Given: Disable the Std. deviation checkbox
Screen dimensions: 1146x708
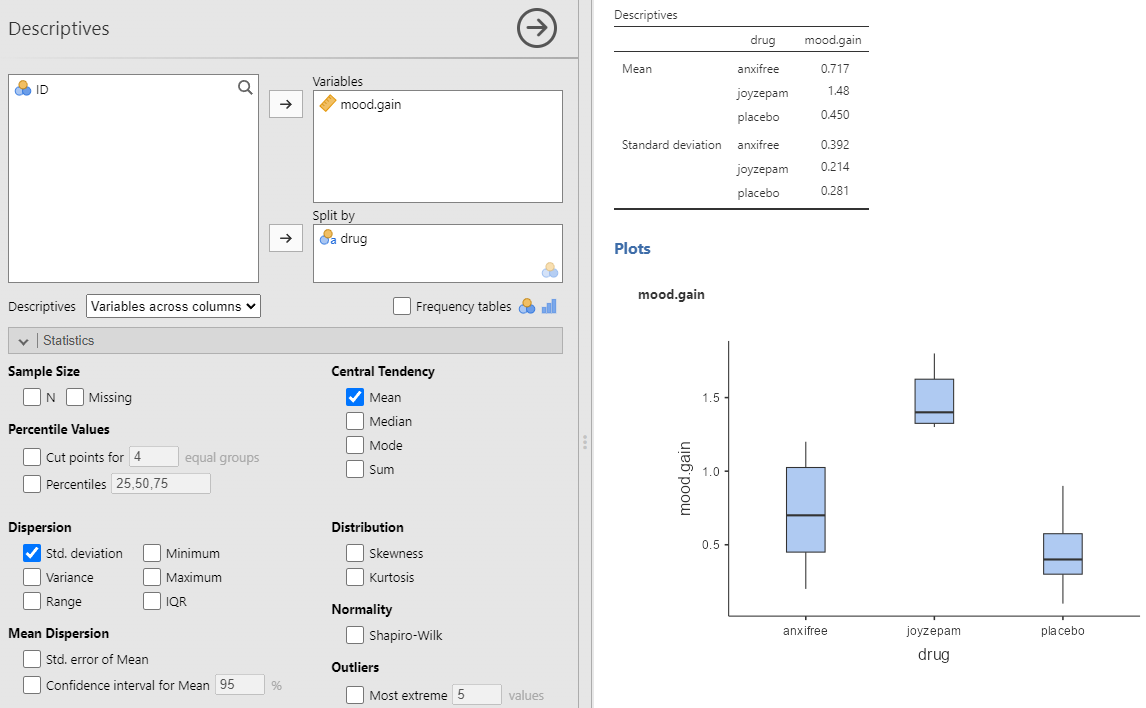Looking at the screenshot, I should 32,553.
